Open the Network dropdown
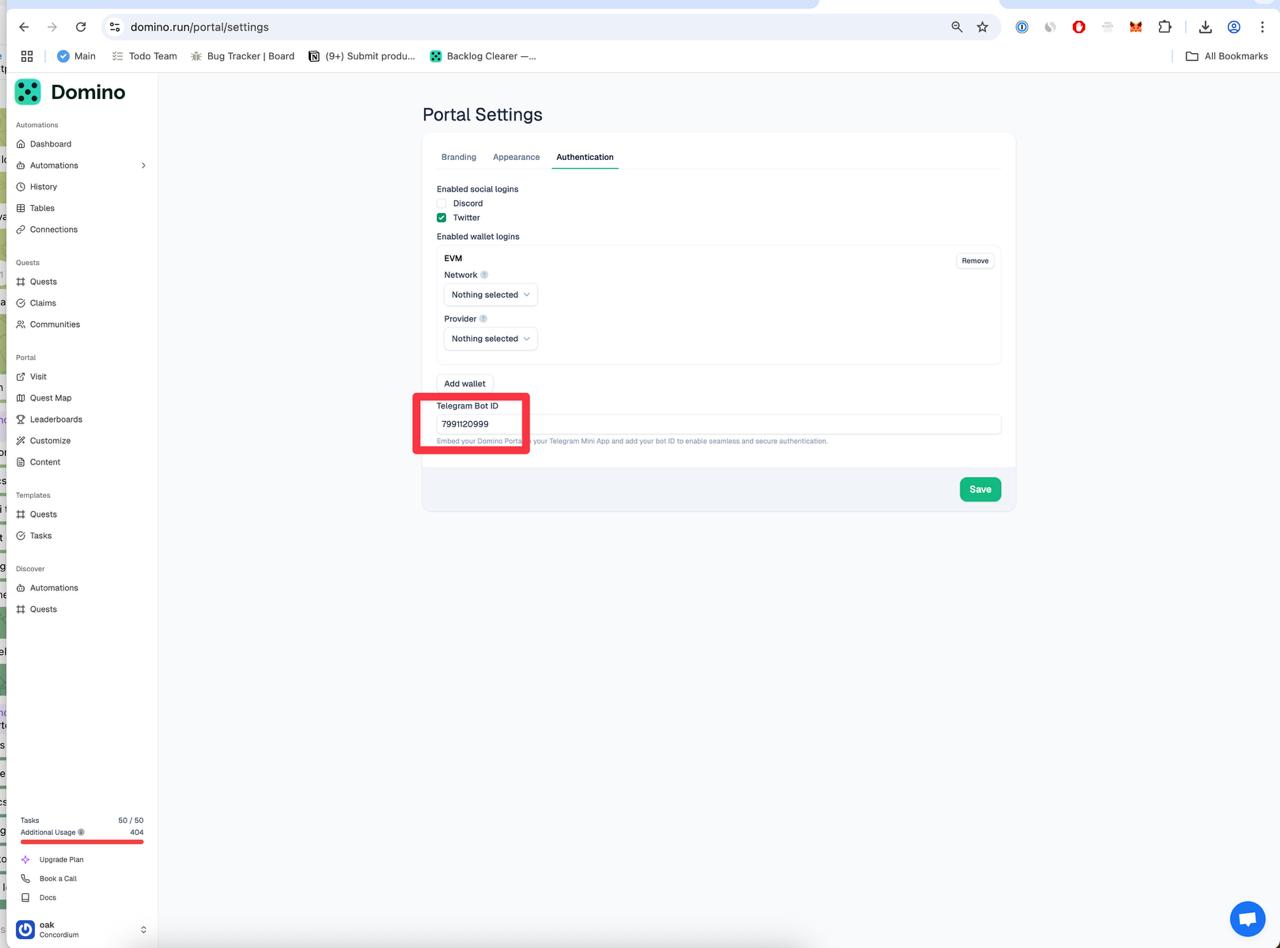Screen dimensions: 1280x948 point(490,295)
